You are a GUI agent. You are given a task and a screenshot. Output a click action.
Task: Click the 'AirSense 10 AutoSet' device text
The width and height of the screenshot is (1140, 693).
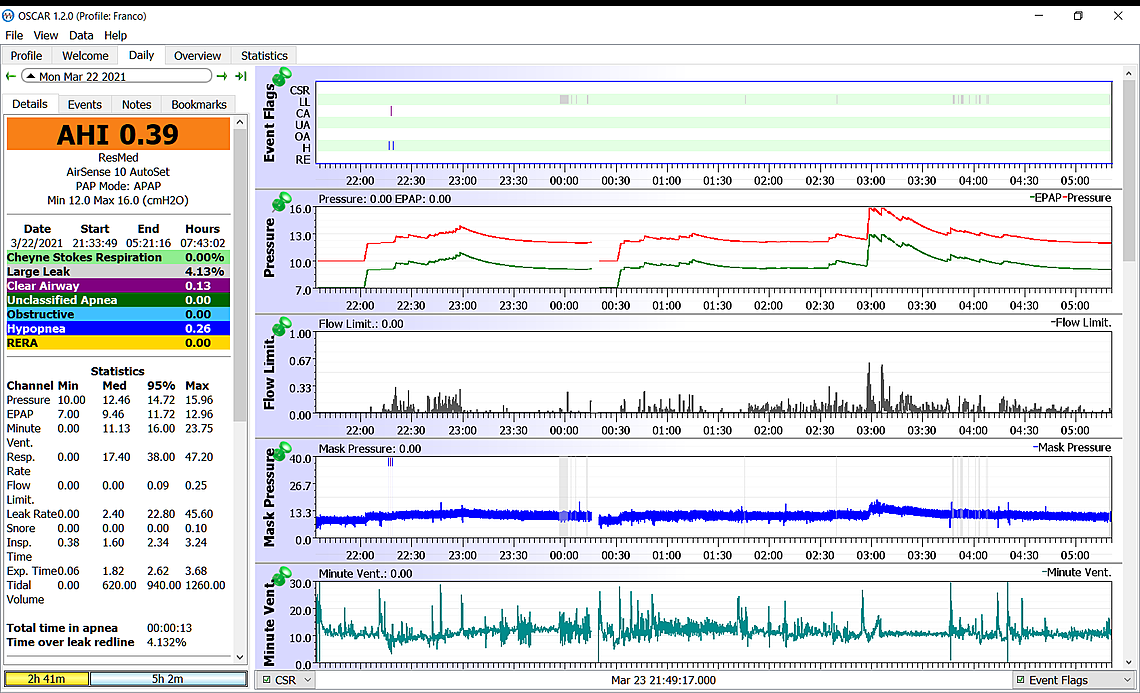coord(118,172)
